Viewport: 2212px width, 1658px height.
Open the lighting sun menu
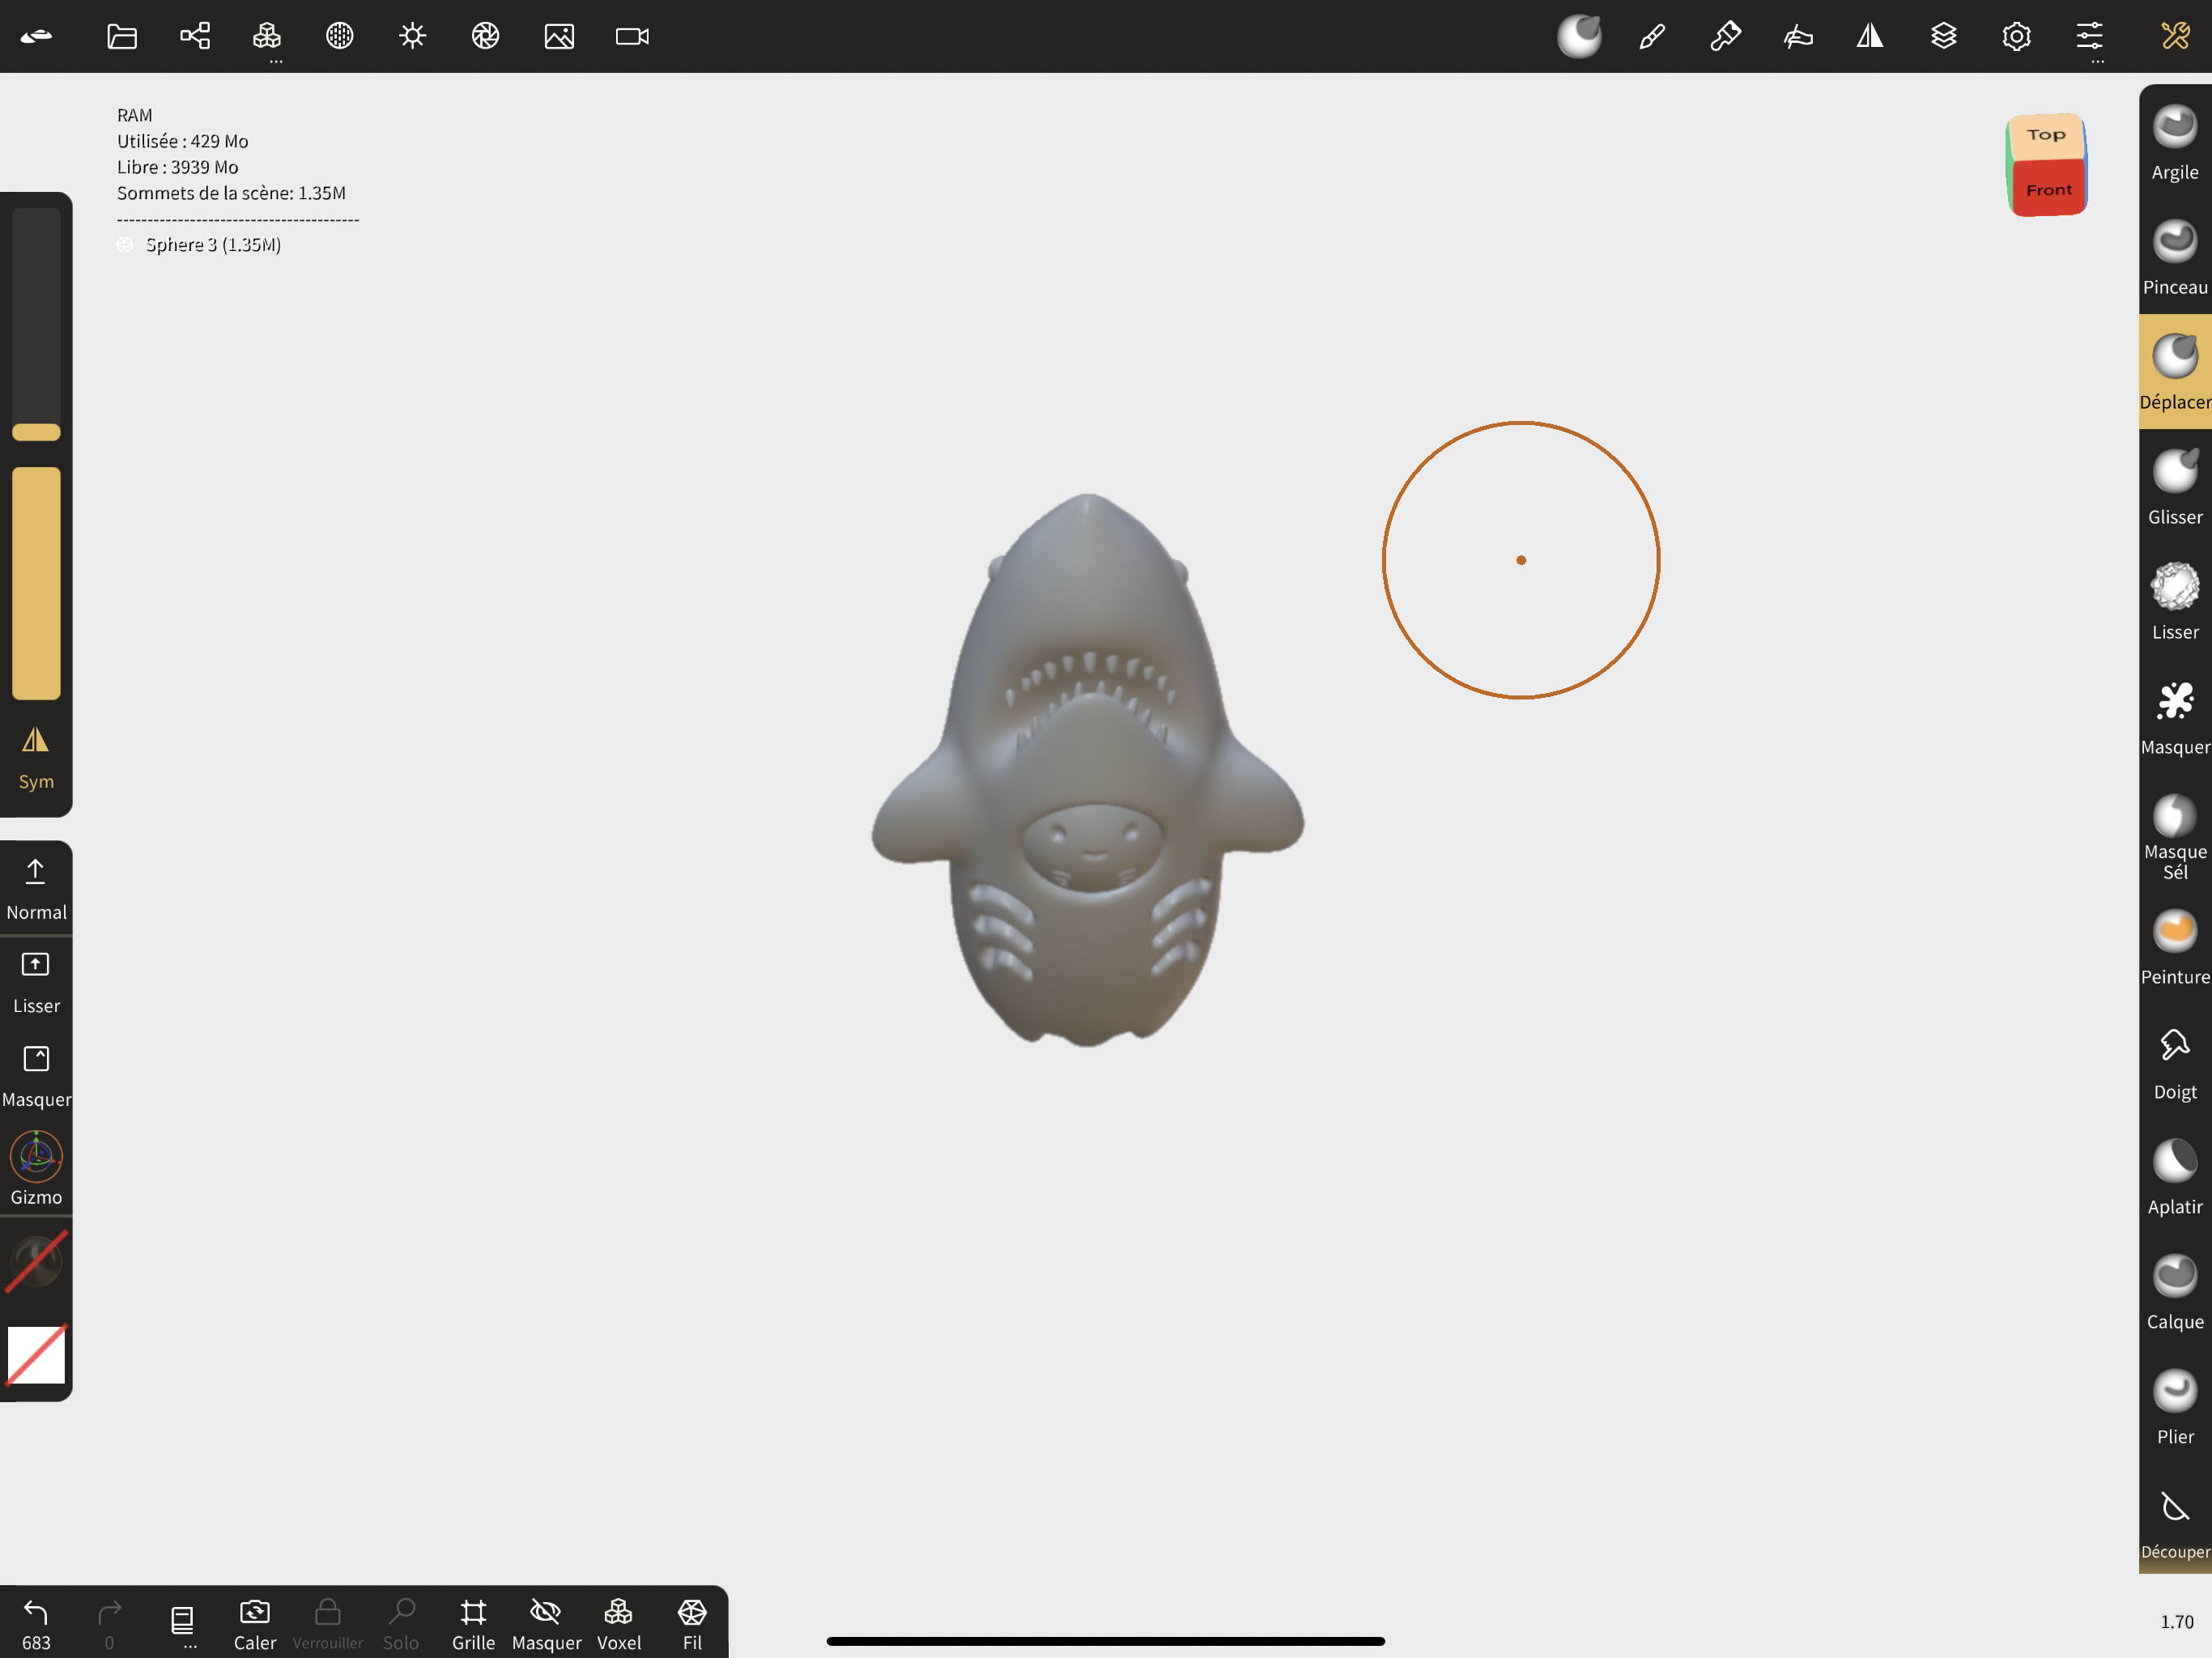pos(413,36)
